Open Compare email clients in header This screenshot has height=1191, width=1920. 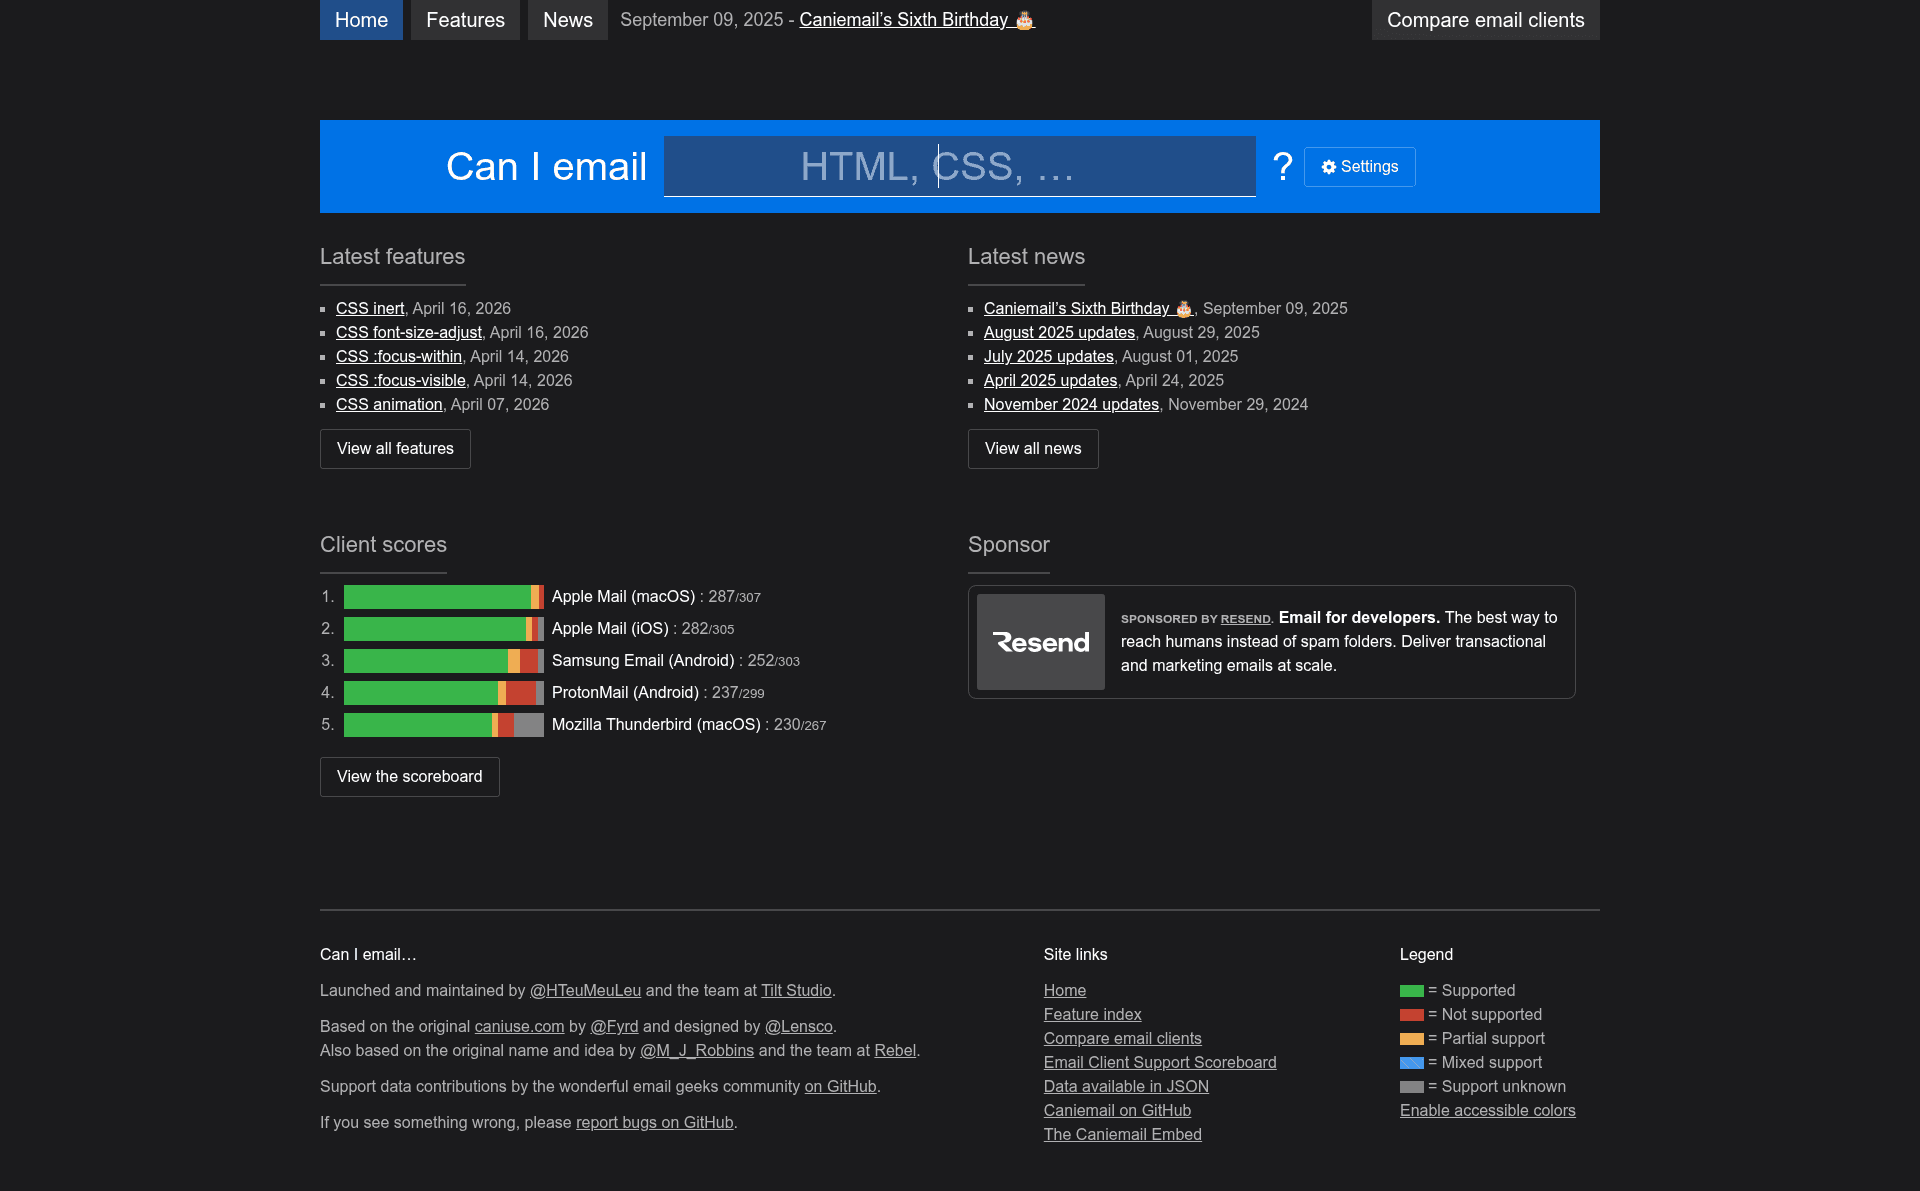click(1485, 20)
